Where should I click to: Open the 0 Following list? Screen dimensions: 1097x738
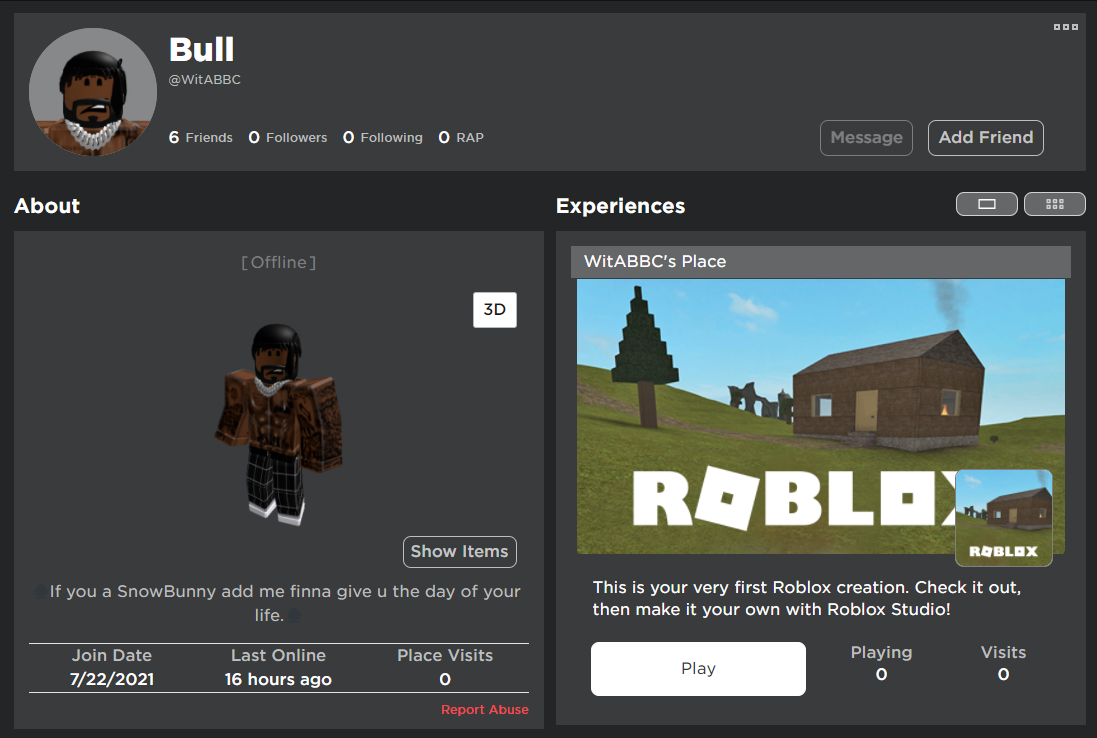point(383,138)
